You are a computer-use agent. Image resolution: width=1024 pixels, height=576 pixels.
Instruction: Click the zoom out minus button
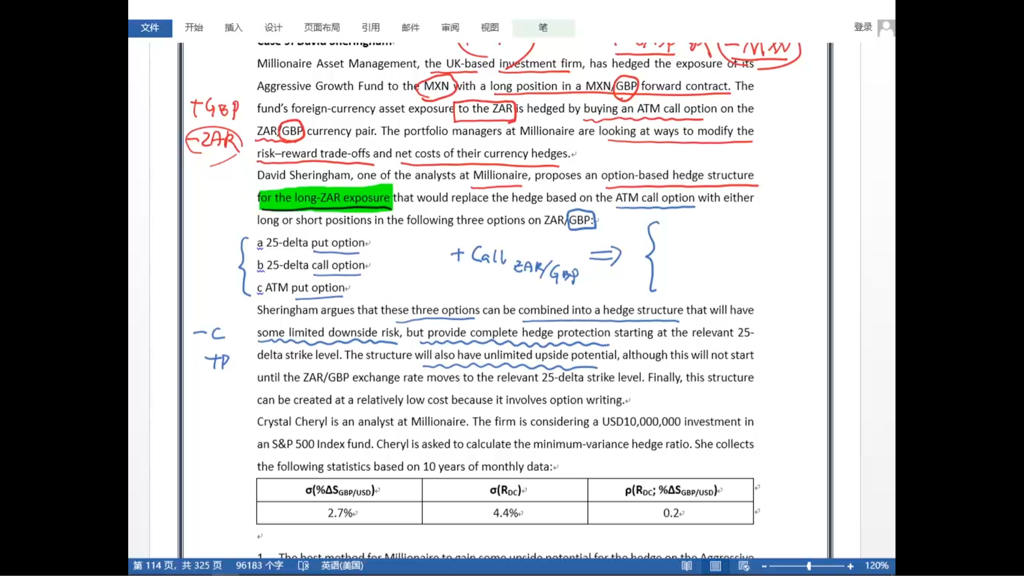click(x=764, y=566)
